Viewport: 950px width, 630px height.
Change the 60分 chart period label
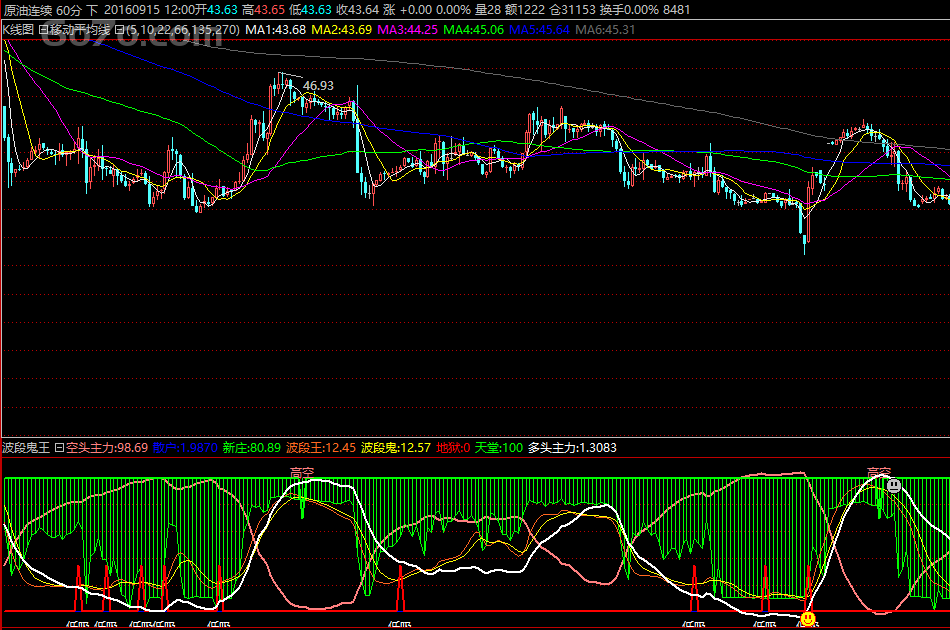[70, 9]
